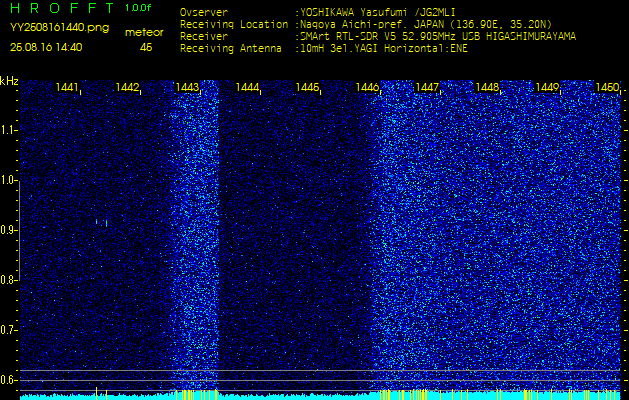Select the file name YY2508161440.png
The image size is (629, 400).
(59, 28)
